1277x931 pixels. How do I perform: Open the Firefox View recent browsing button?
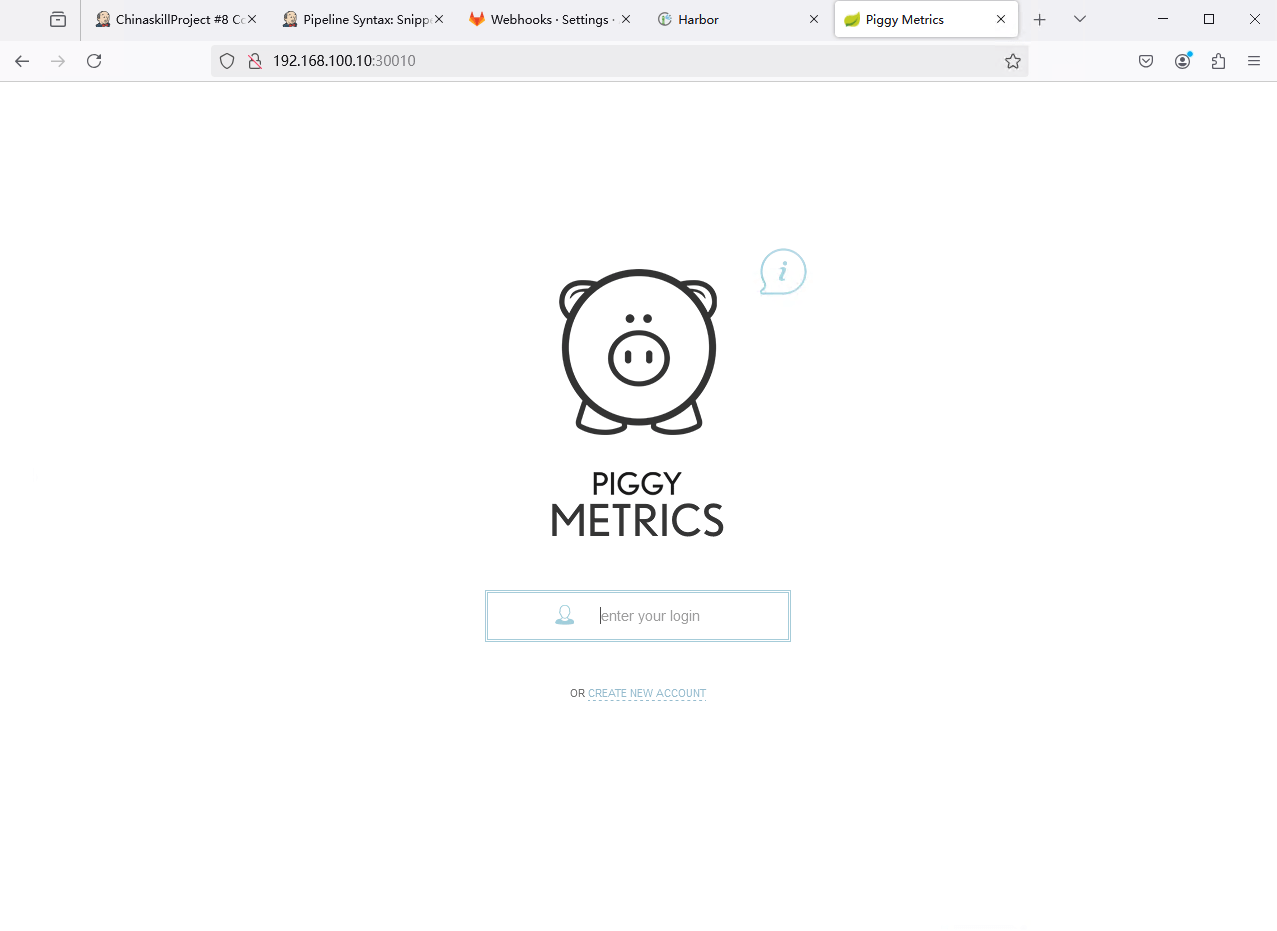point(58,19)
